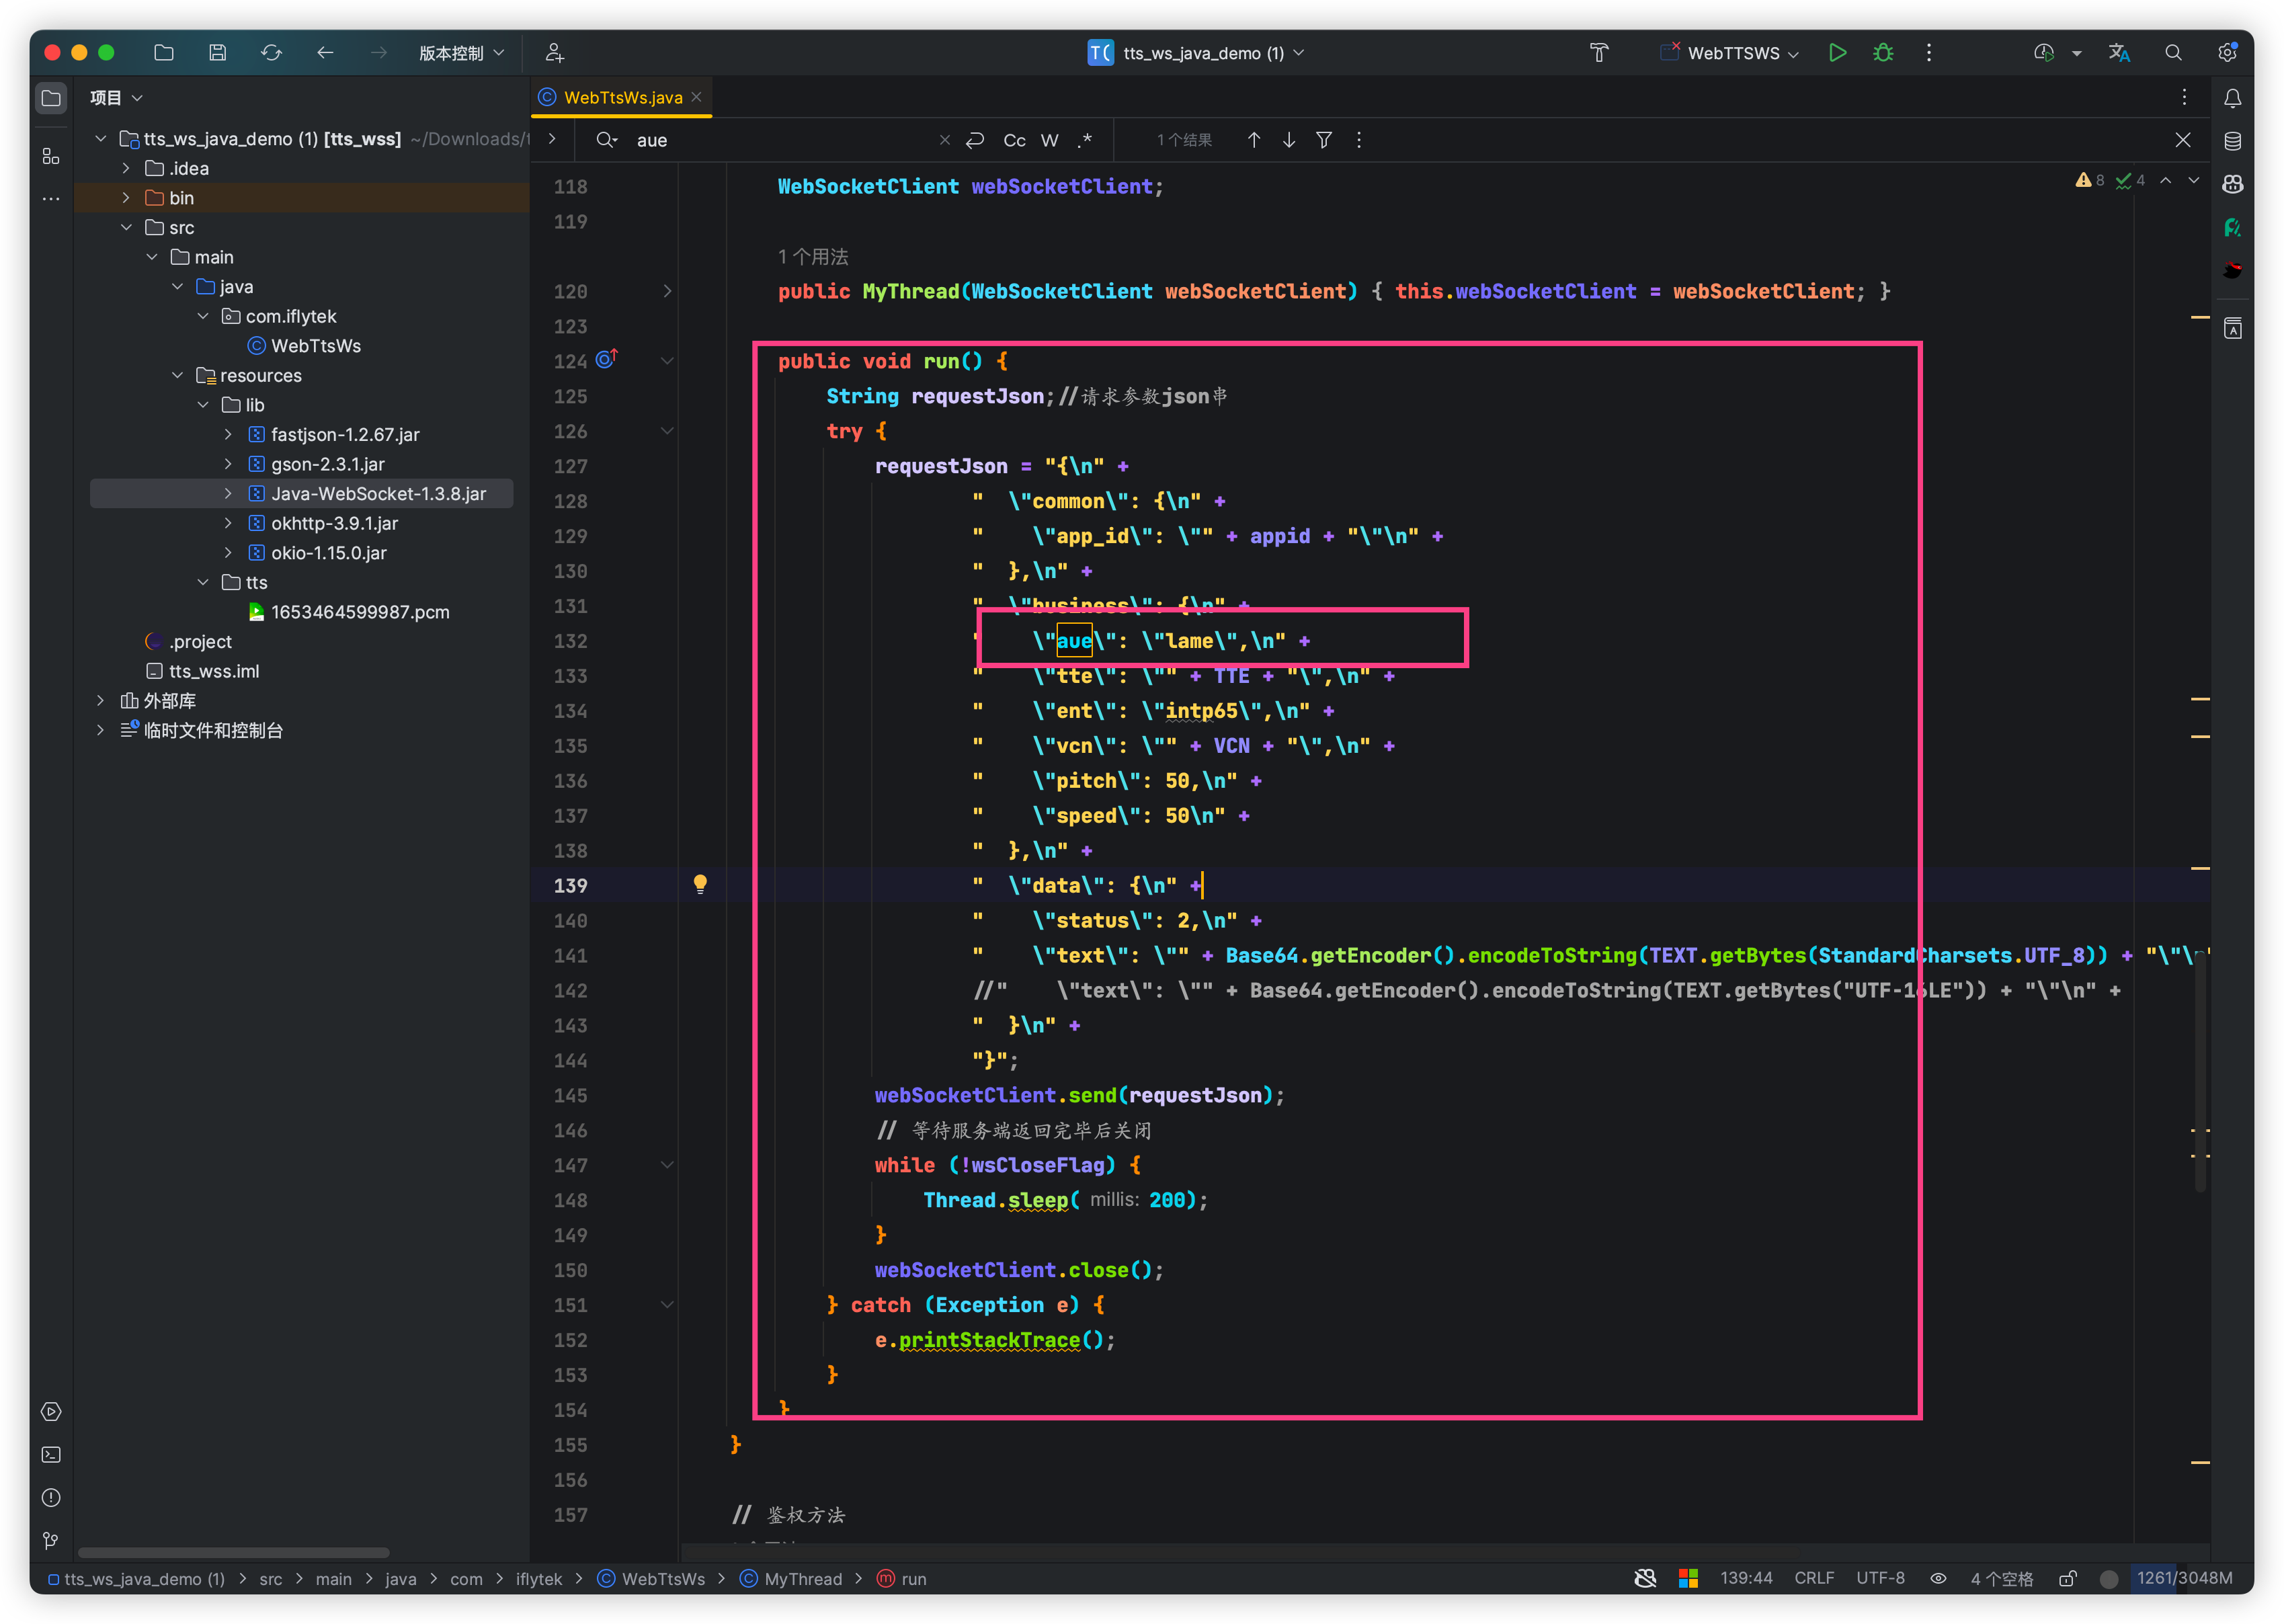Click the green Run button
The height and width of the screenshot is (1624, 2284).
[x=1837, y=53]
